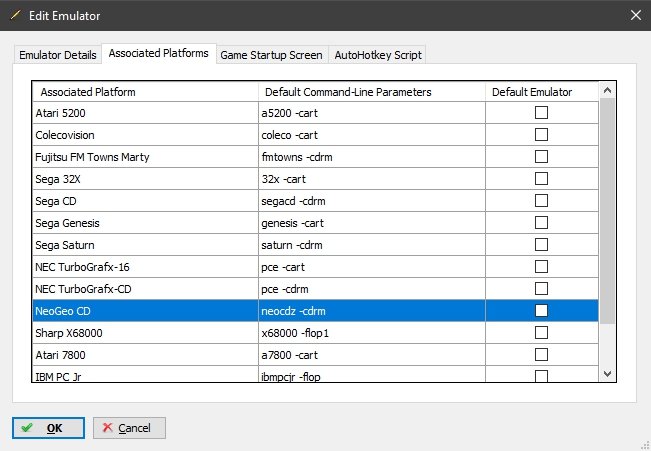Viewport: 651px width, 451px height.
Task: Tick the Sega 32X default emulator box
Action: [541, 179]
